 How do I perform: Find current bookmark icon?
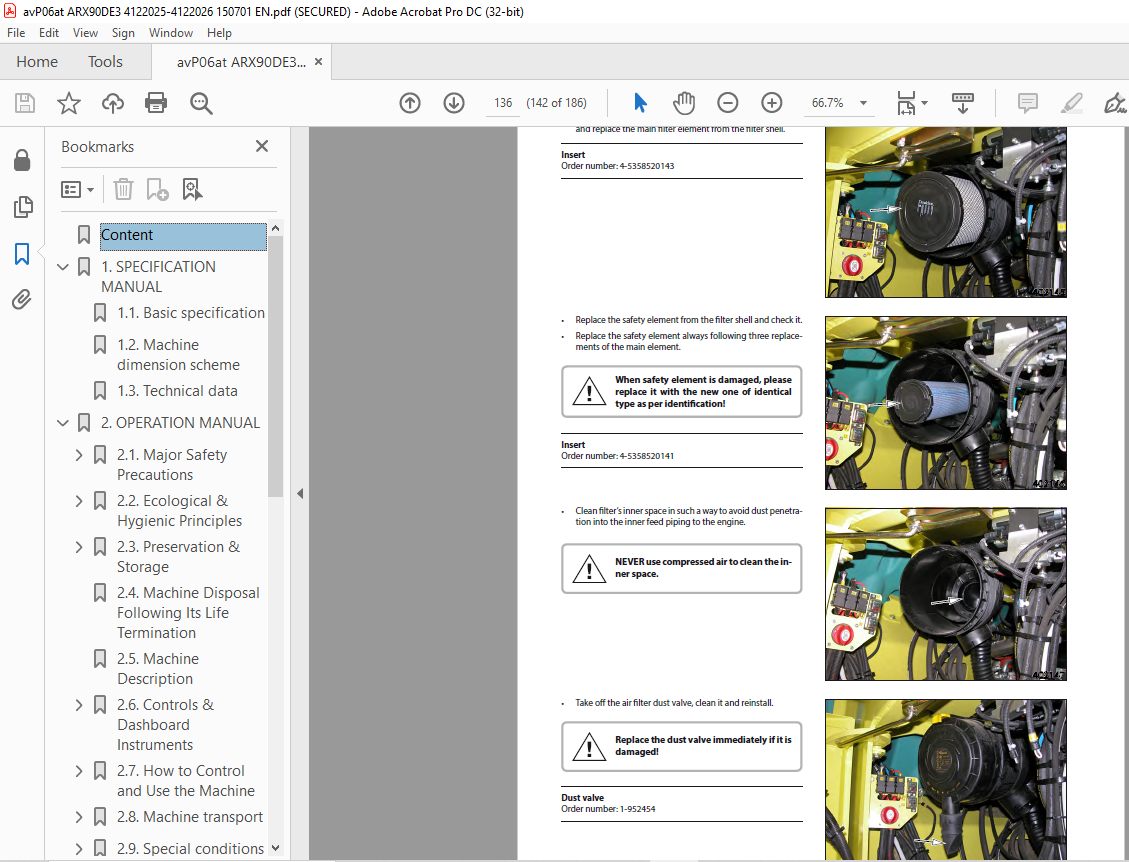click(x=192, y=189)
